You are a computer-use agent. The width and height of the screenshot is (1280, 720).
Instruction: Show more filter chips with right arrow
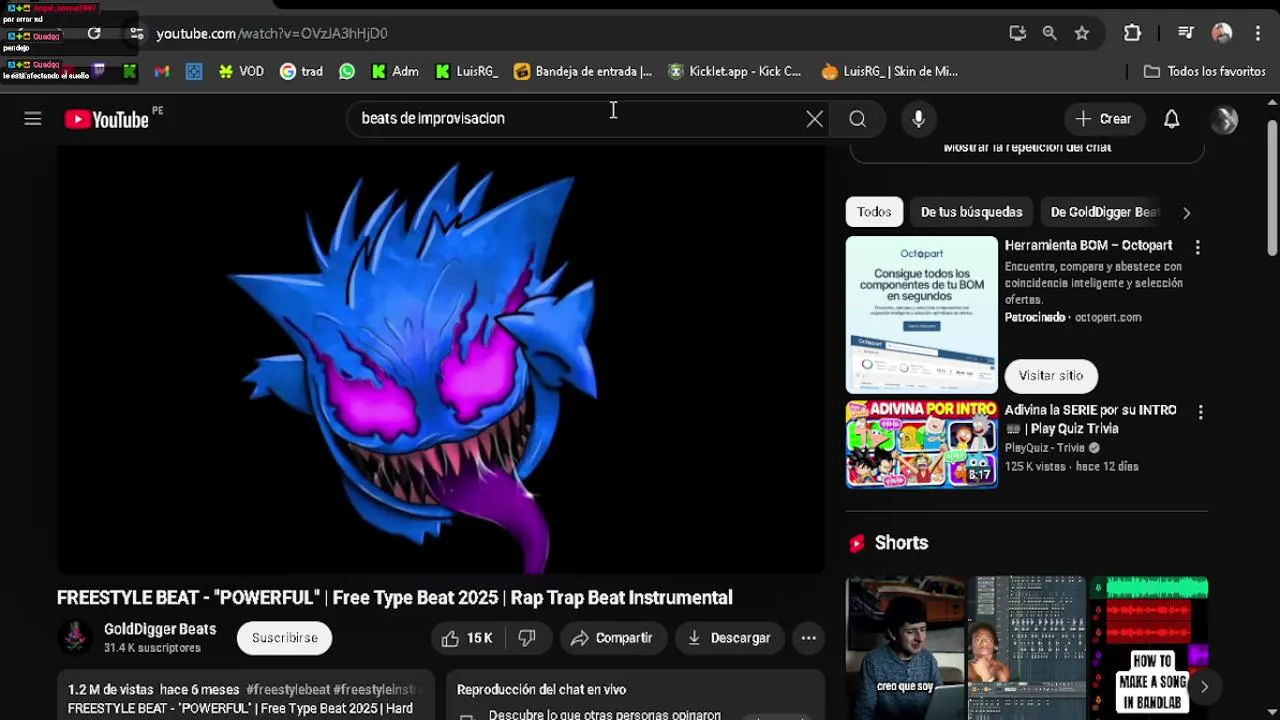[1186, 212]
